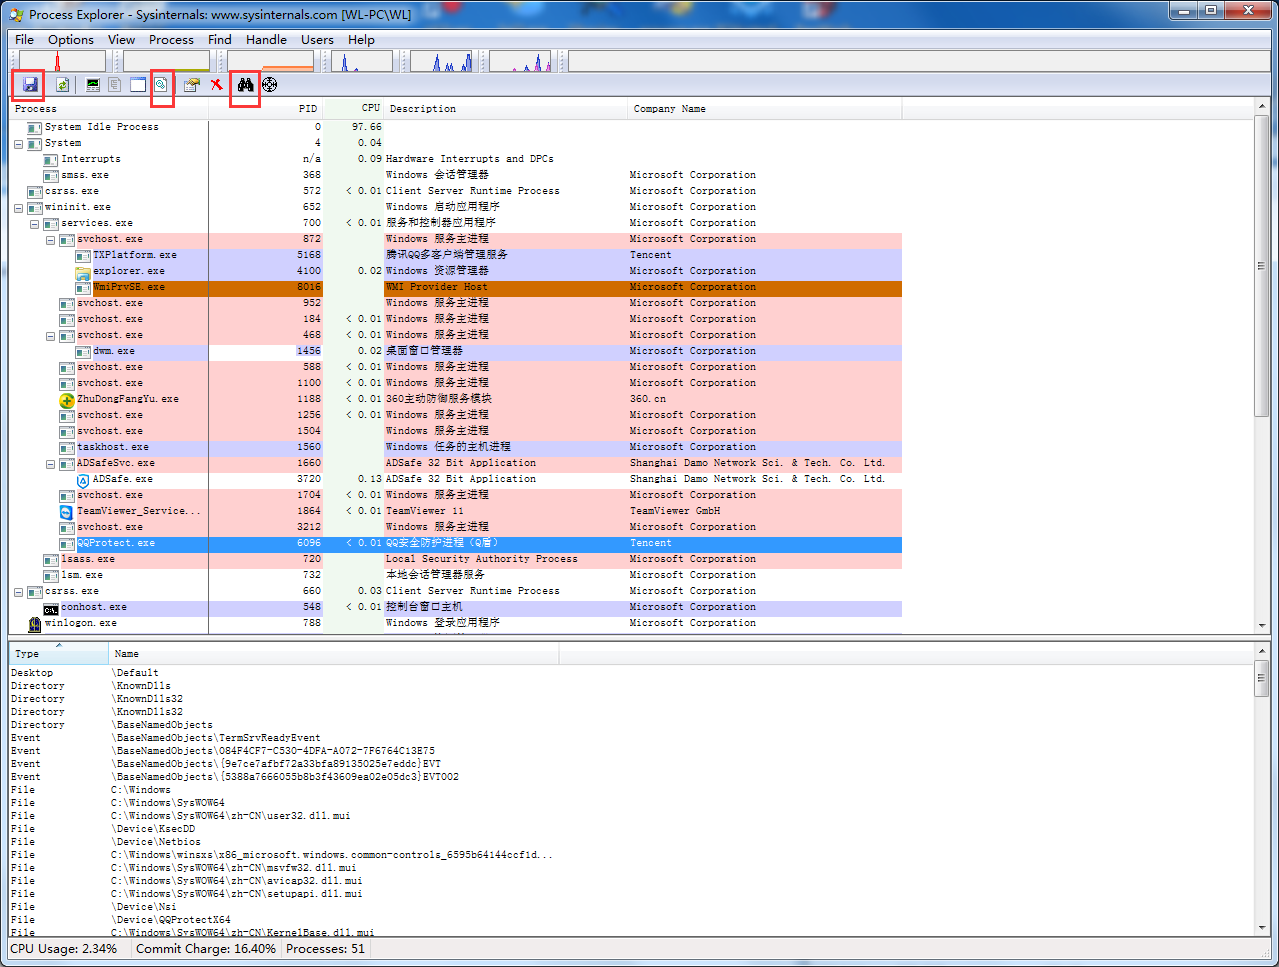Sort by the Process column header
1279x967 pixels.
109,108
